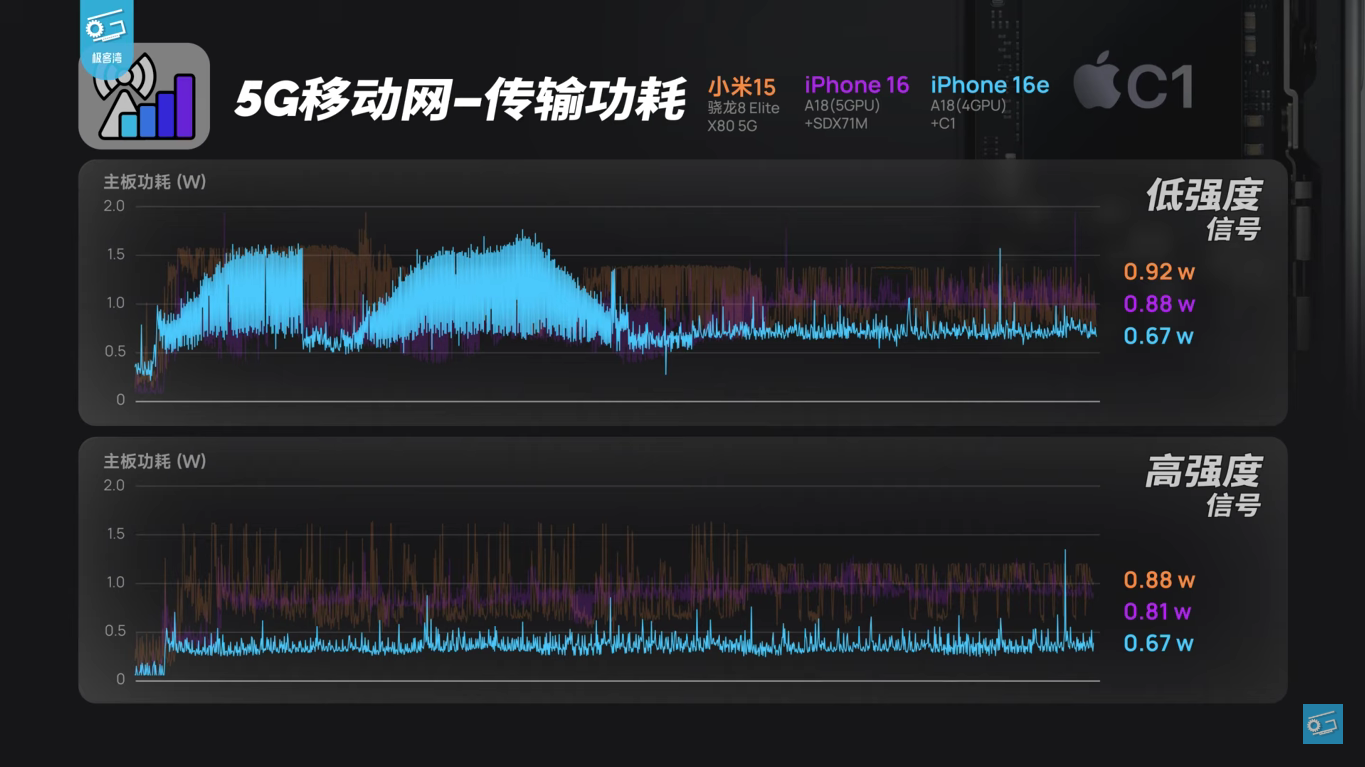The height and width of the screenshot is (767, 1365).
Task: Click the 2.0 axis tick in upper chart
Action: tap(114, 206)
